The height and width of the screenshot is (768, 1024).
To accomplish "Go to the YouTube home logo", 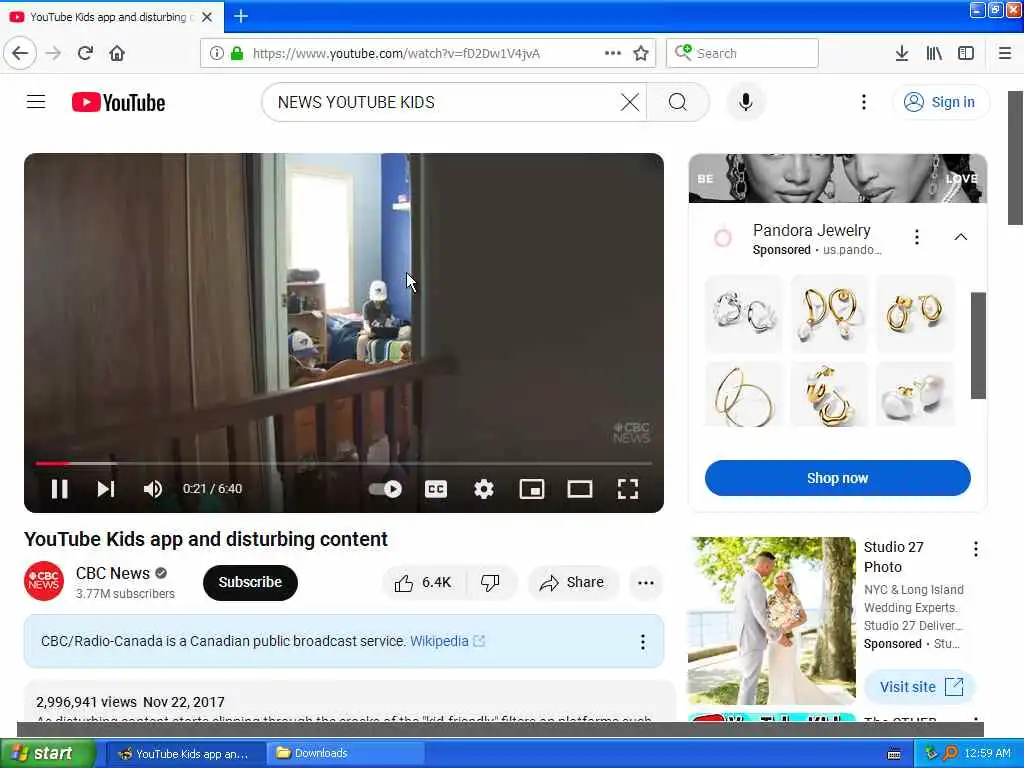I will click(x=118, y=103).
